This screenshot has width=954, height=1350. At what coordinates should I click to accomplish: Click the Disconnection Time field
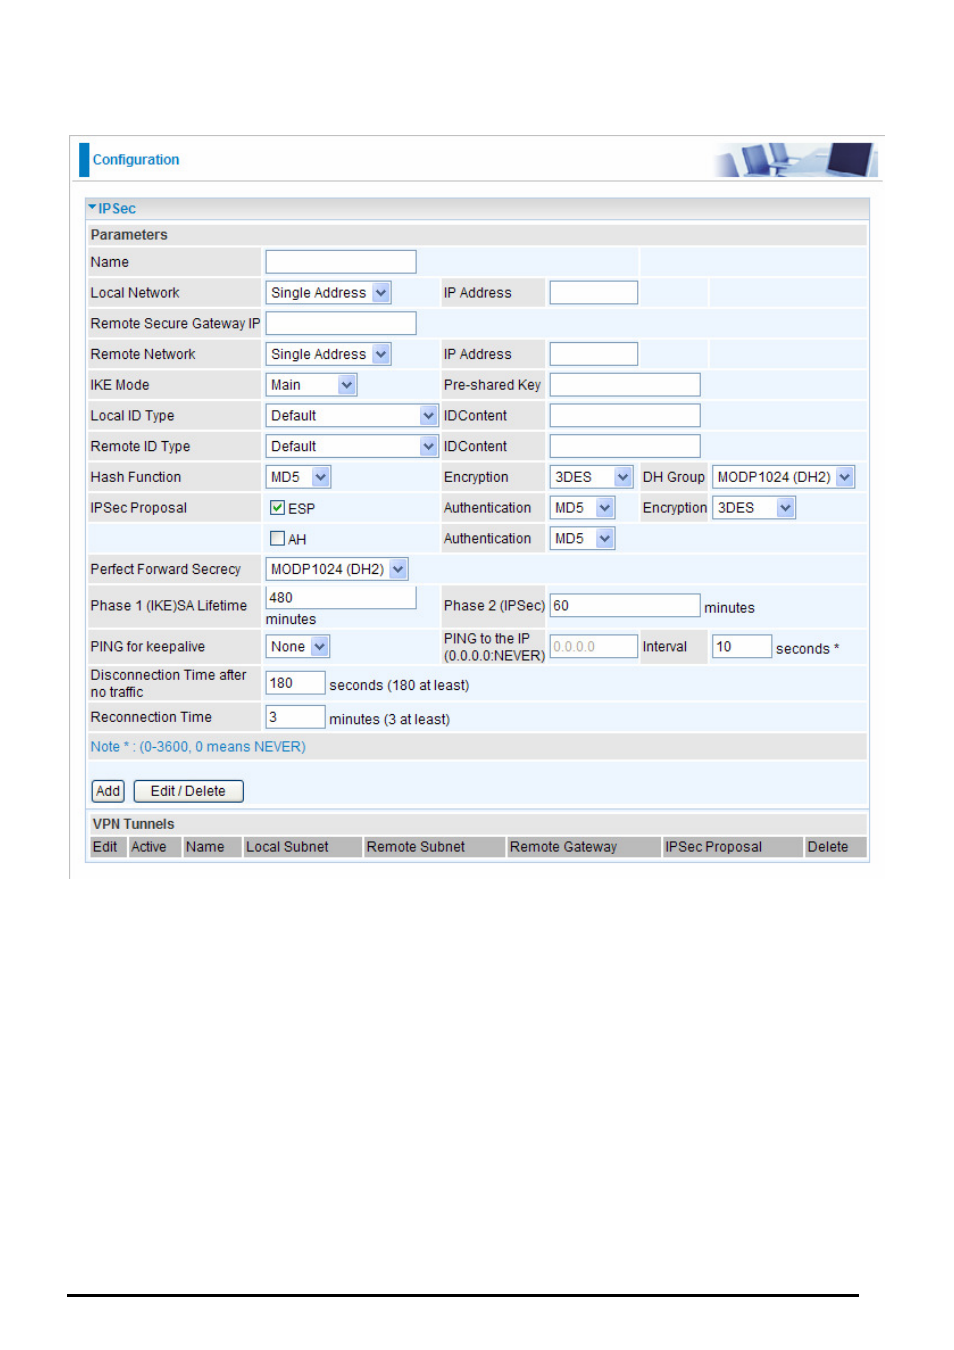tap(296, 683)
